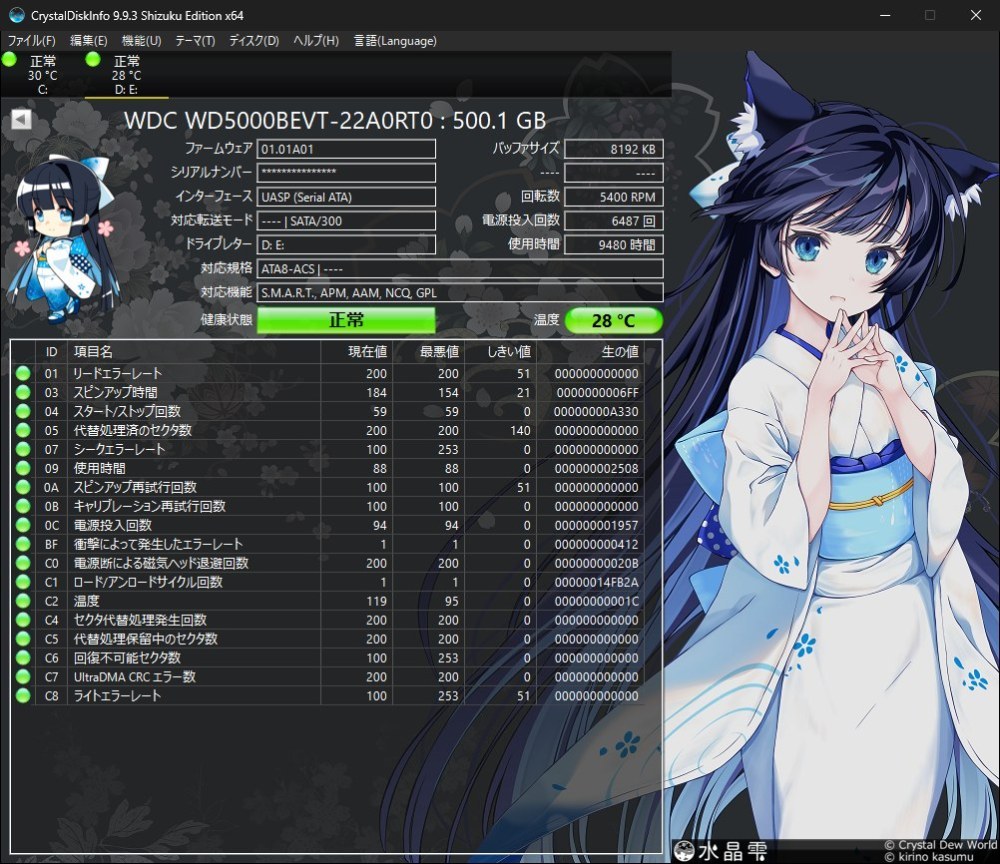Click status icon for ID 07 シークエラーレート
This screenshot has height=864, width=1000.
[23, 450]
